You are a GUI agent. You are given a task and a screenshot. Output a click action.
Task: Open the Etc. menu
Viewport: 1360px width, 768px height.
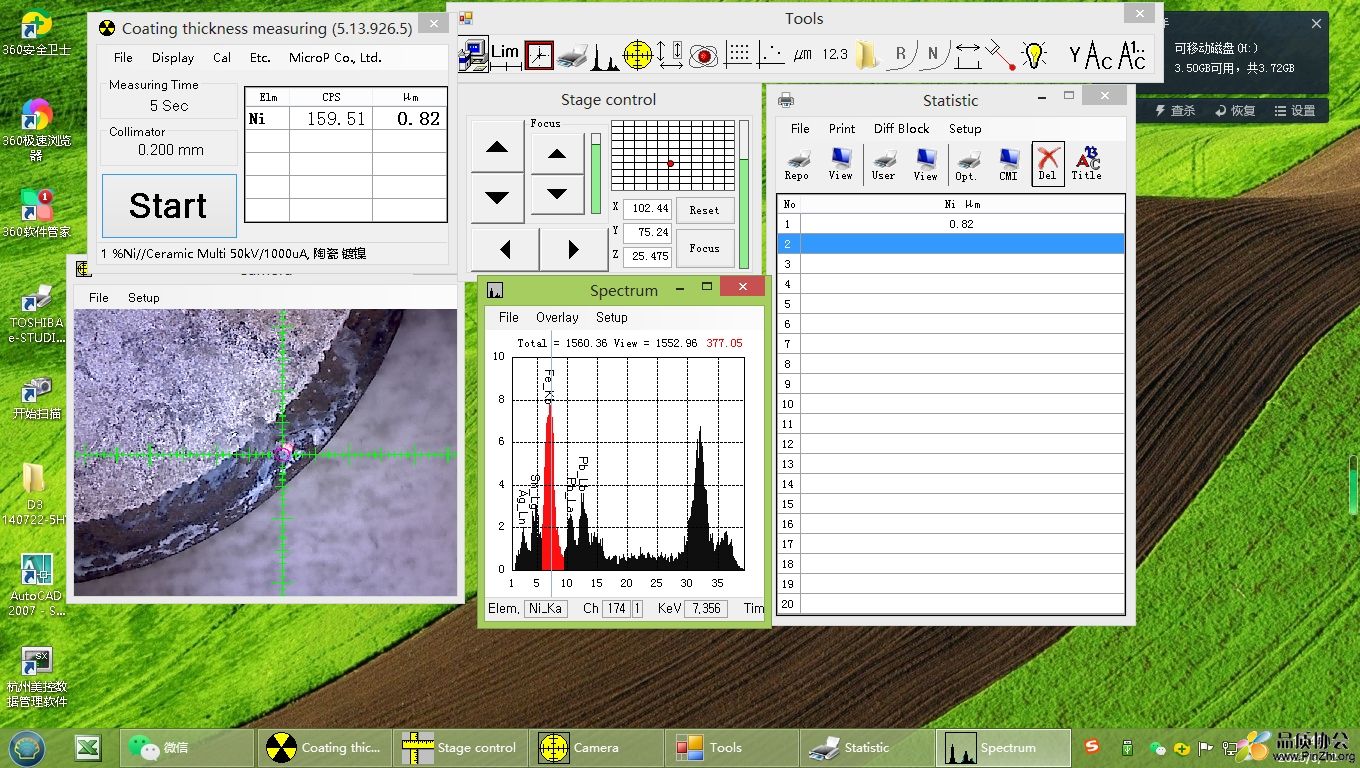pos(260,57)
